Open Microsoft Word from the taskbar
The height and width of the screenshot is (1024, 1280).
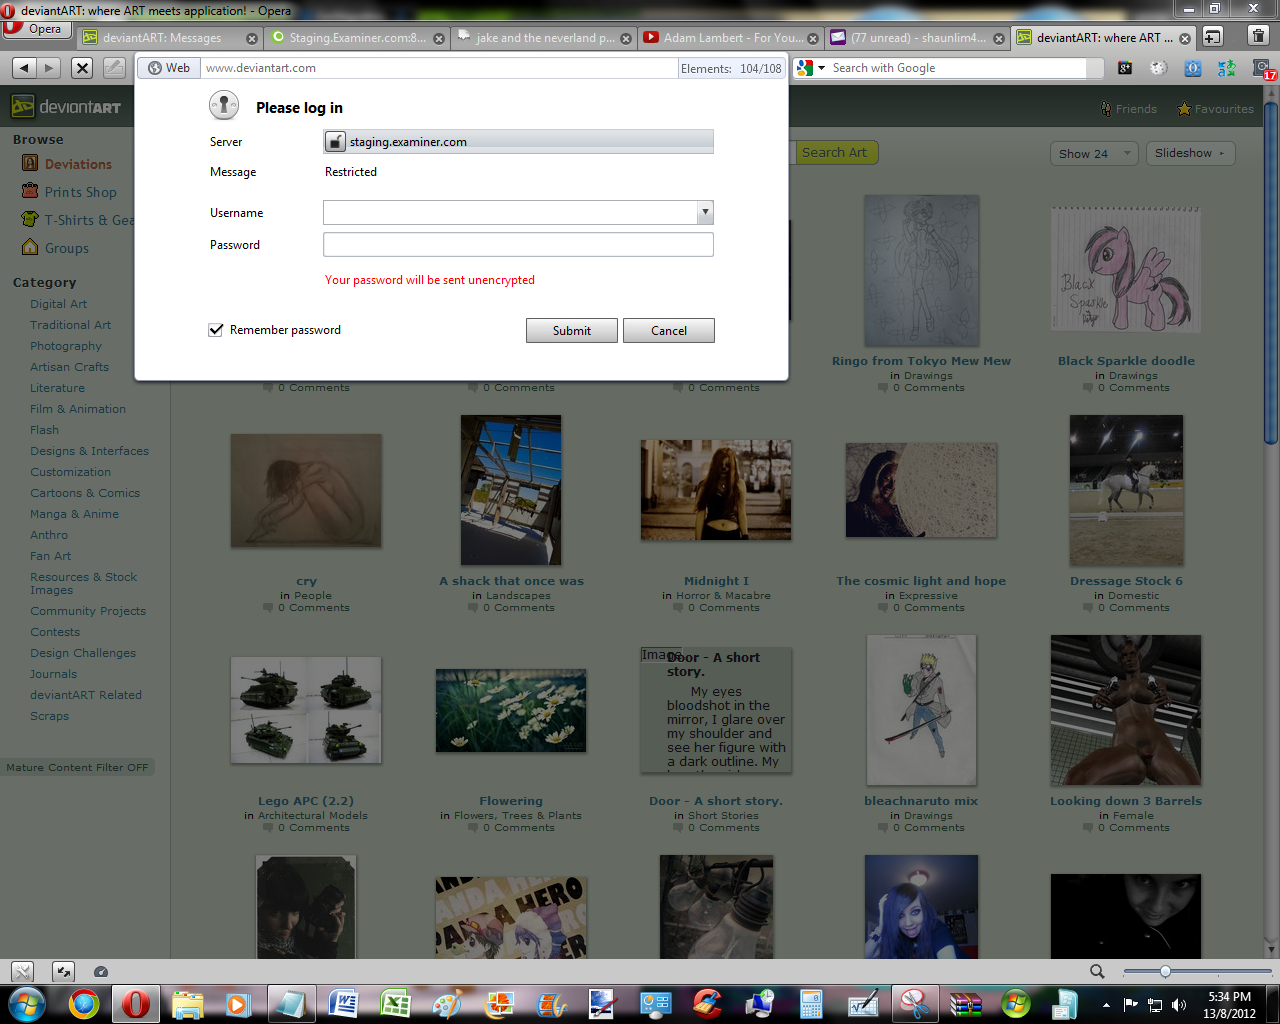click(x=342, y=1004)
